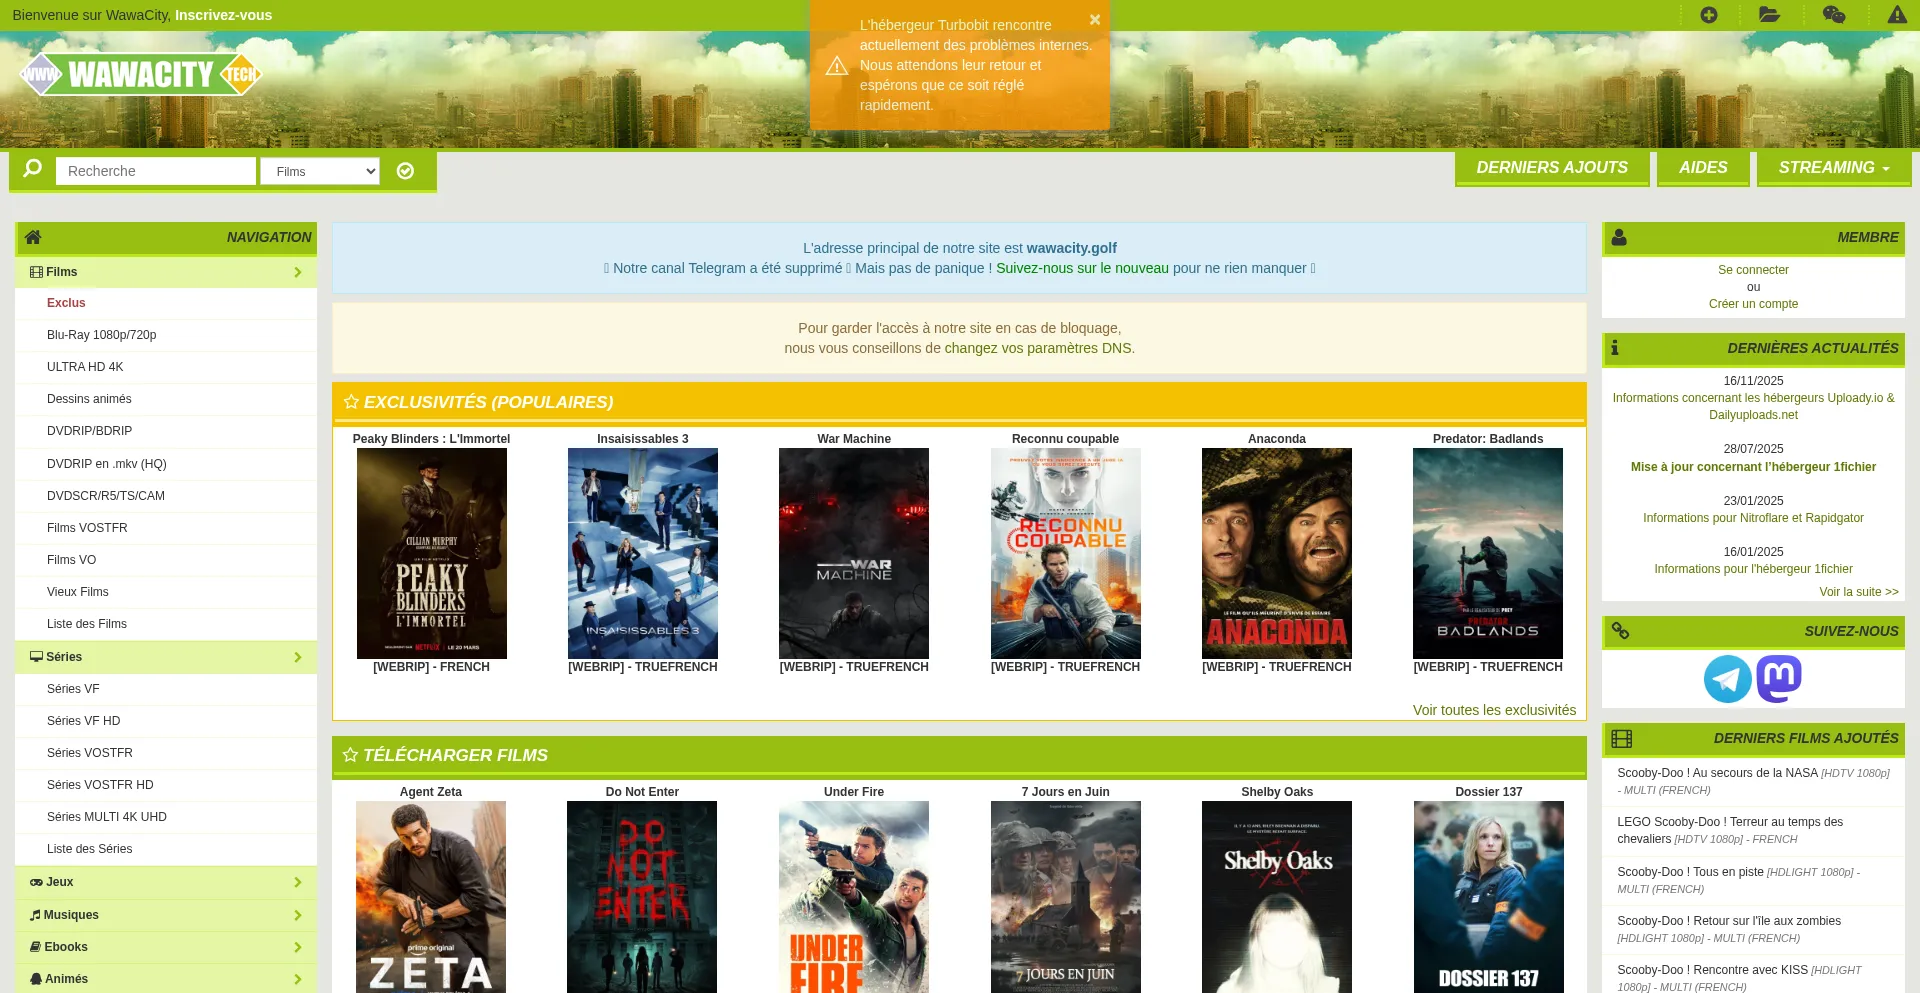
Task: Click the warning triangle icon in top bar
Action: (1897, 15)
